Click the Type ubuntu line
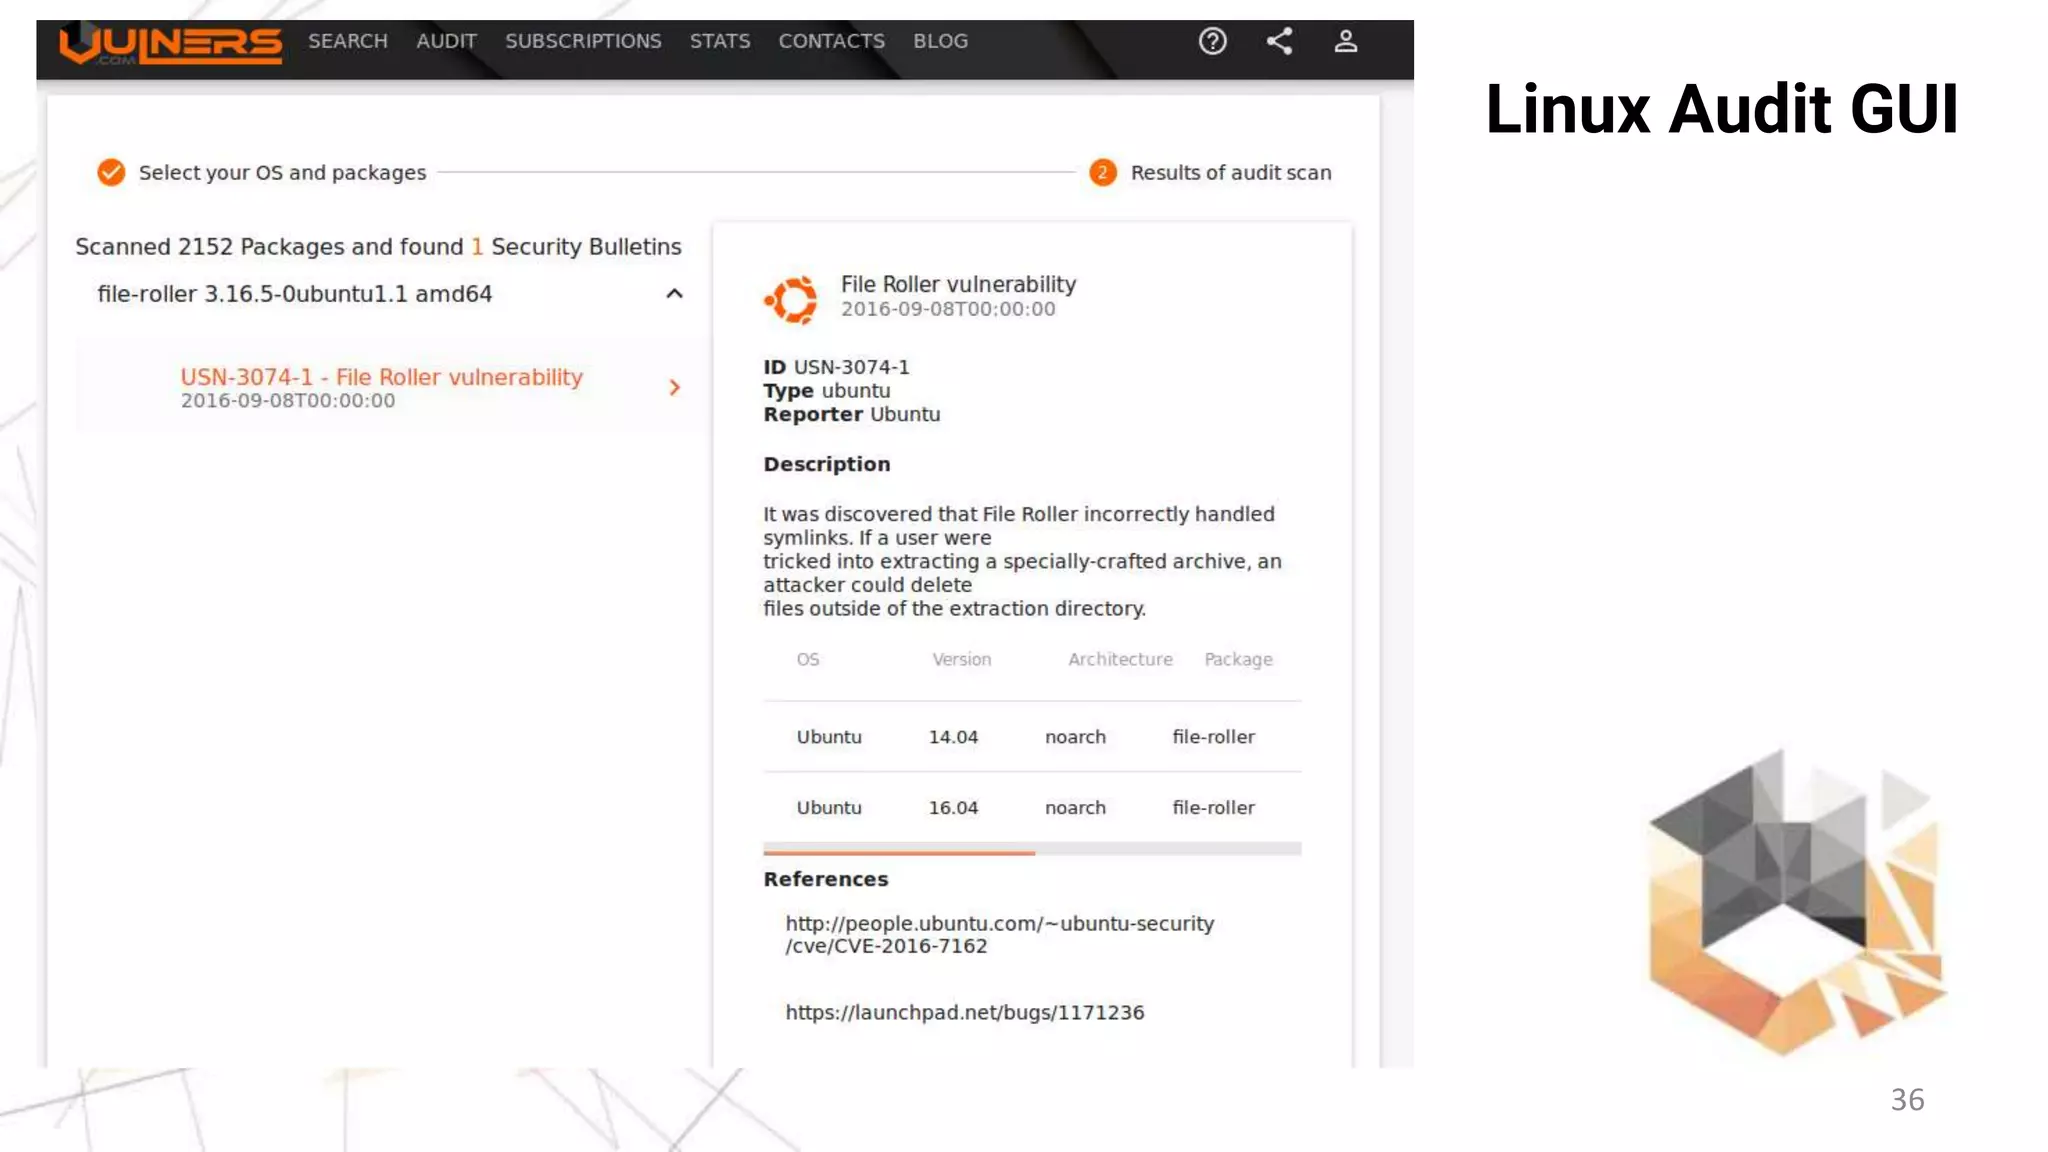Image resolution: width=2048 pixels, height=1152 pixels. coord(826,391)
